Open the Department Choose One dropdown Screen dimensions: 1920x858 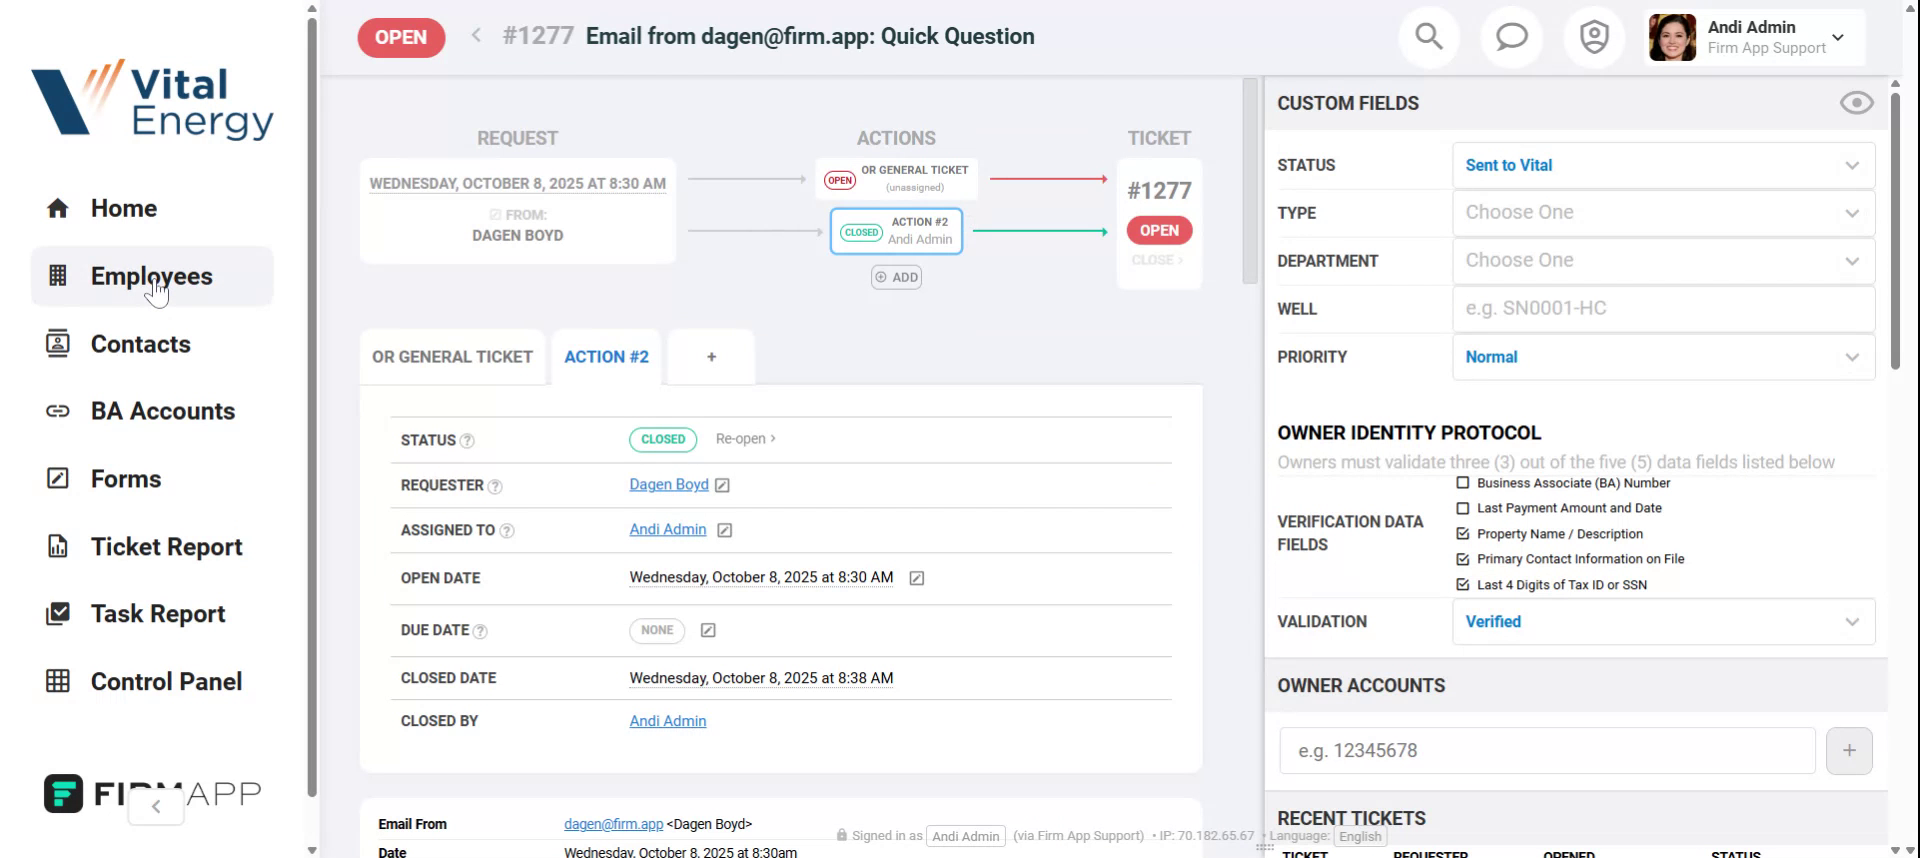pyautogui.click(x=1662, y=261)
